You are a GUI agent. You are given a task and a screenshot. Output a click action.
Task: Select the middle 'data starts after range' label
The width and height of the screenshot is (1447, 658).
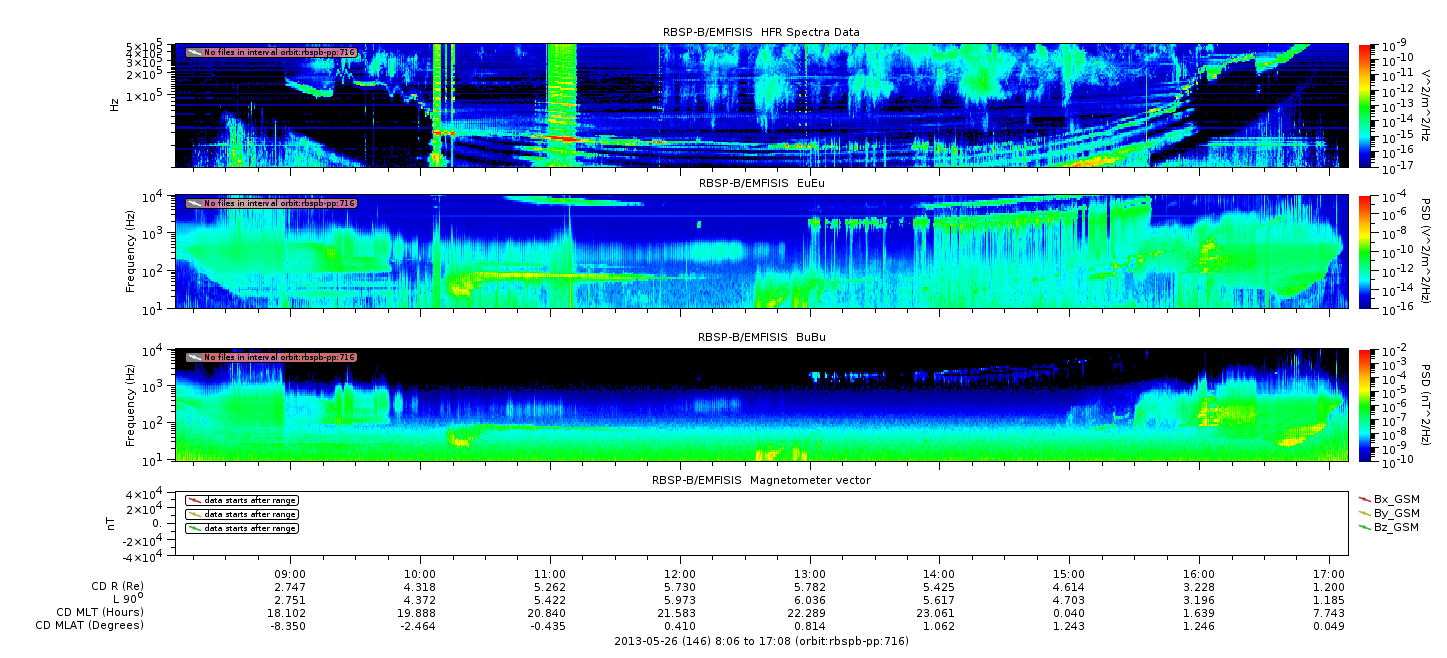pyautogui.click(x=250, y=514)
